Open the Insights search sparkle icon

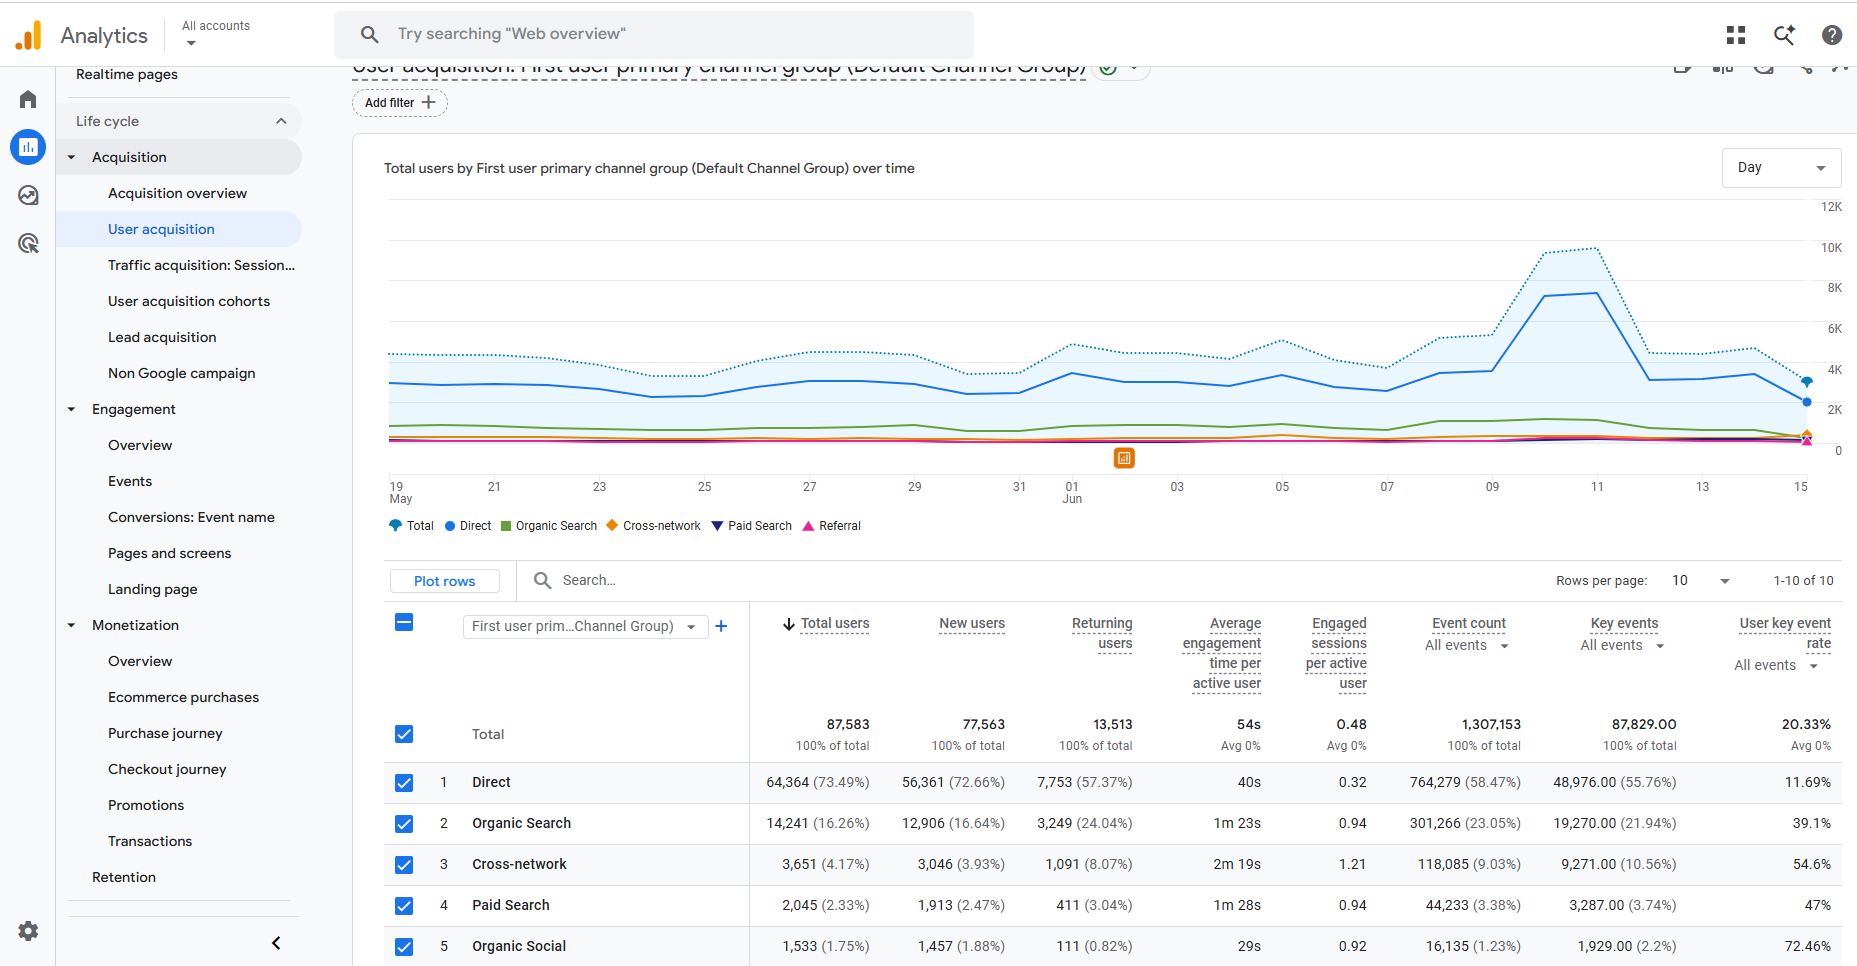point(1784,35)
